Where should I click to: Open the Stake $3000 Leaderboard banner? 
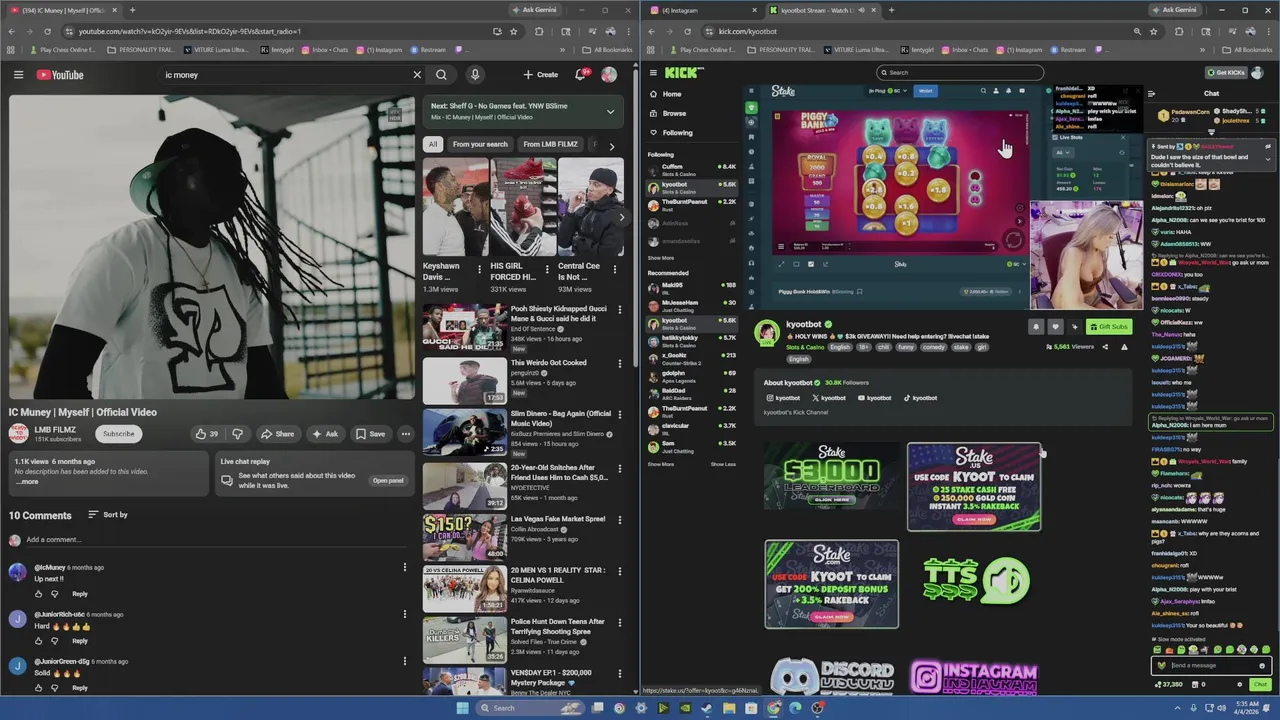point(831,478)
